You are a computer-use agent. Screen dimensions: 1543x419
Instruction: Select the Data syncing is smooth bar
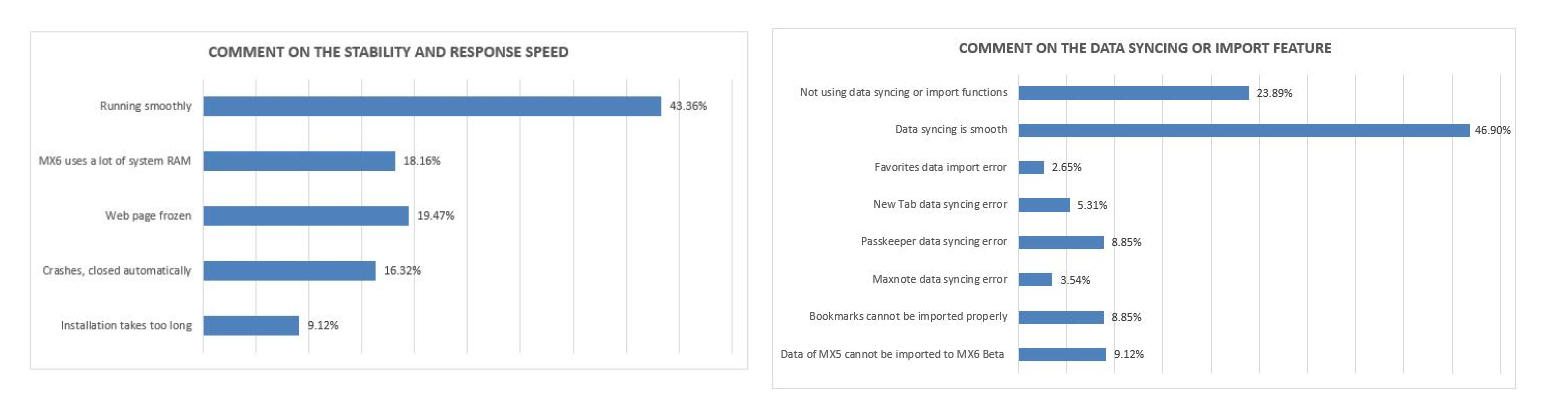pos(1243,130)
